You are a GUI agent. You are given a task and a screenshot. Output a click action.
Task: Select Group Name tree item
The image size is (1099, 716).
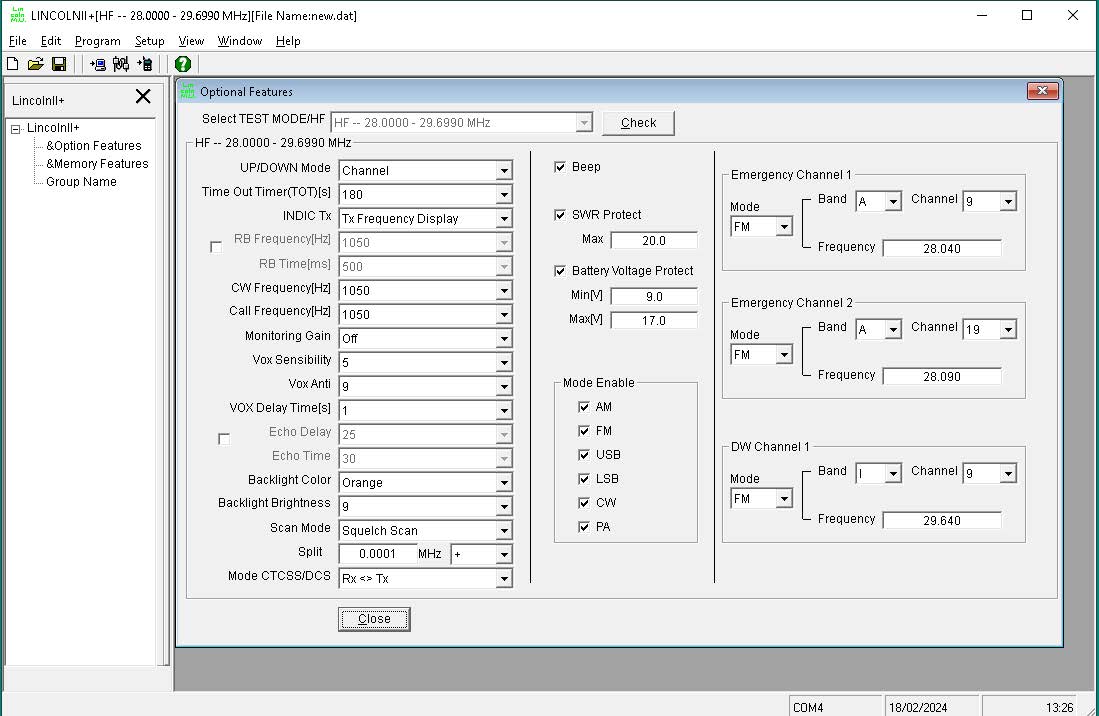pos(81,182)
